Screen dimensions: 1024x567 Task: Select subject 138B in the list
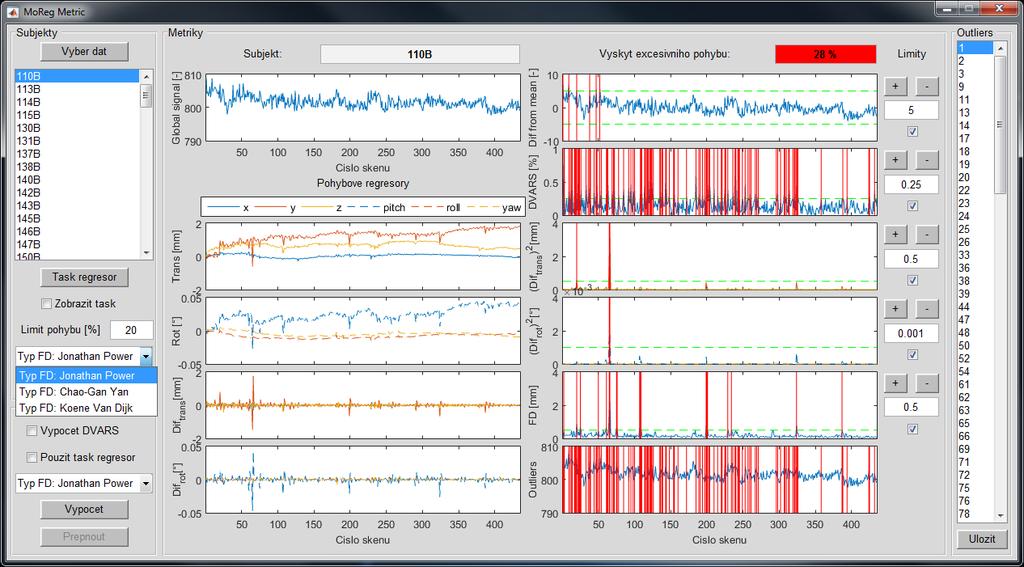pos(78,167)
